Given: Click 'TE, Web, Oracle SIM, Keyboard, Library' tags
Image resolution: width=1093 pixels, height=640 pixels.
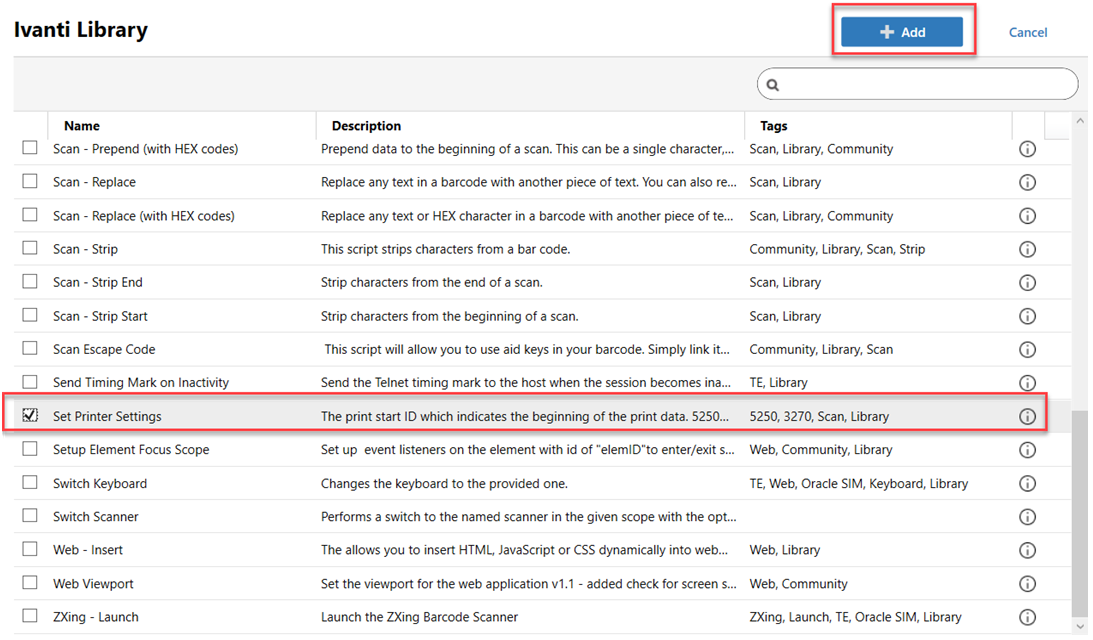Looking at the screenshot, I should click(x=859, y=483).
